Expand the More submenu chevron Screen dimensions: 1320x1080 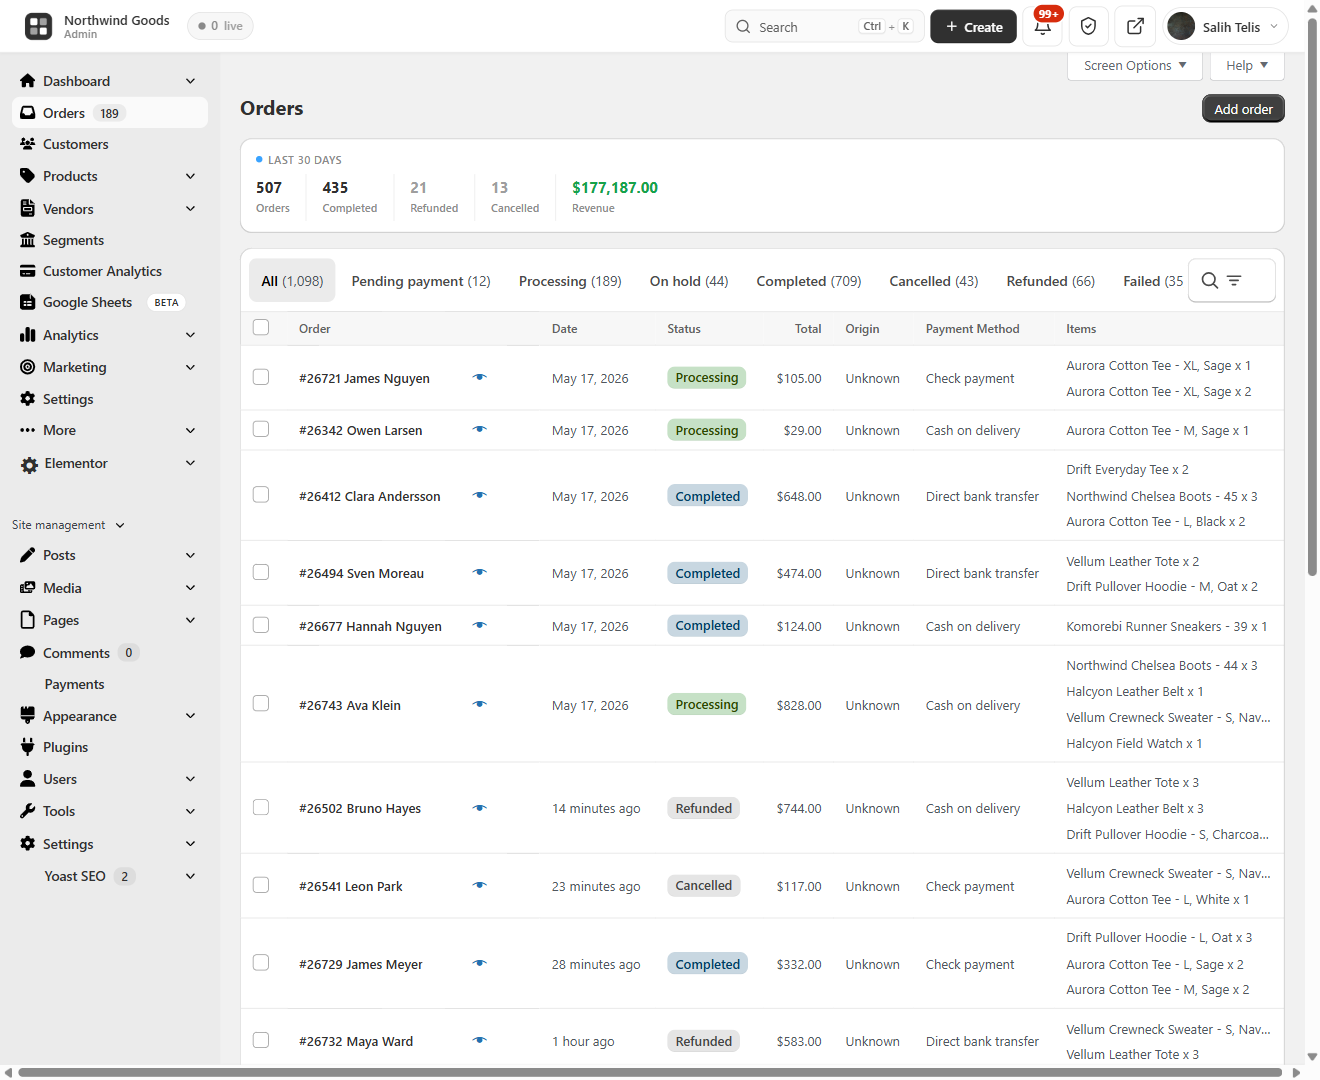click(191, 430)
